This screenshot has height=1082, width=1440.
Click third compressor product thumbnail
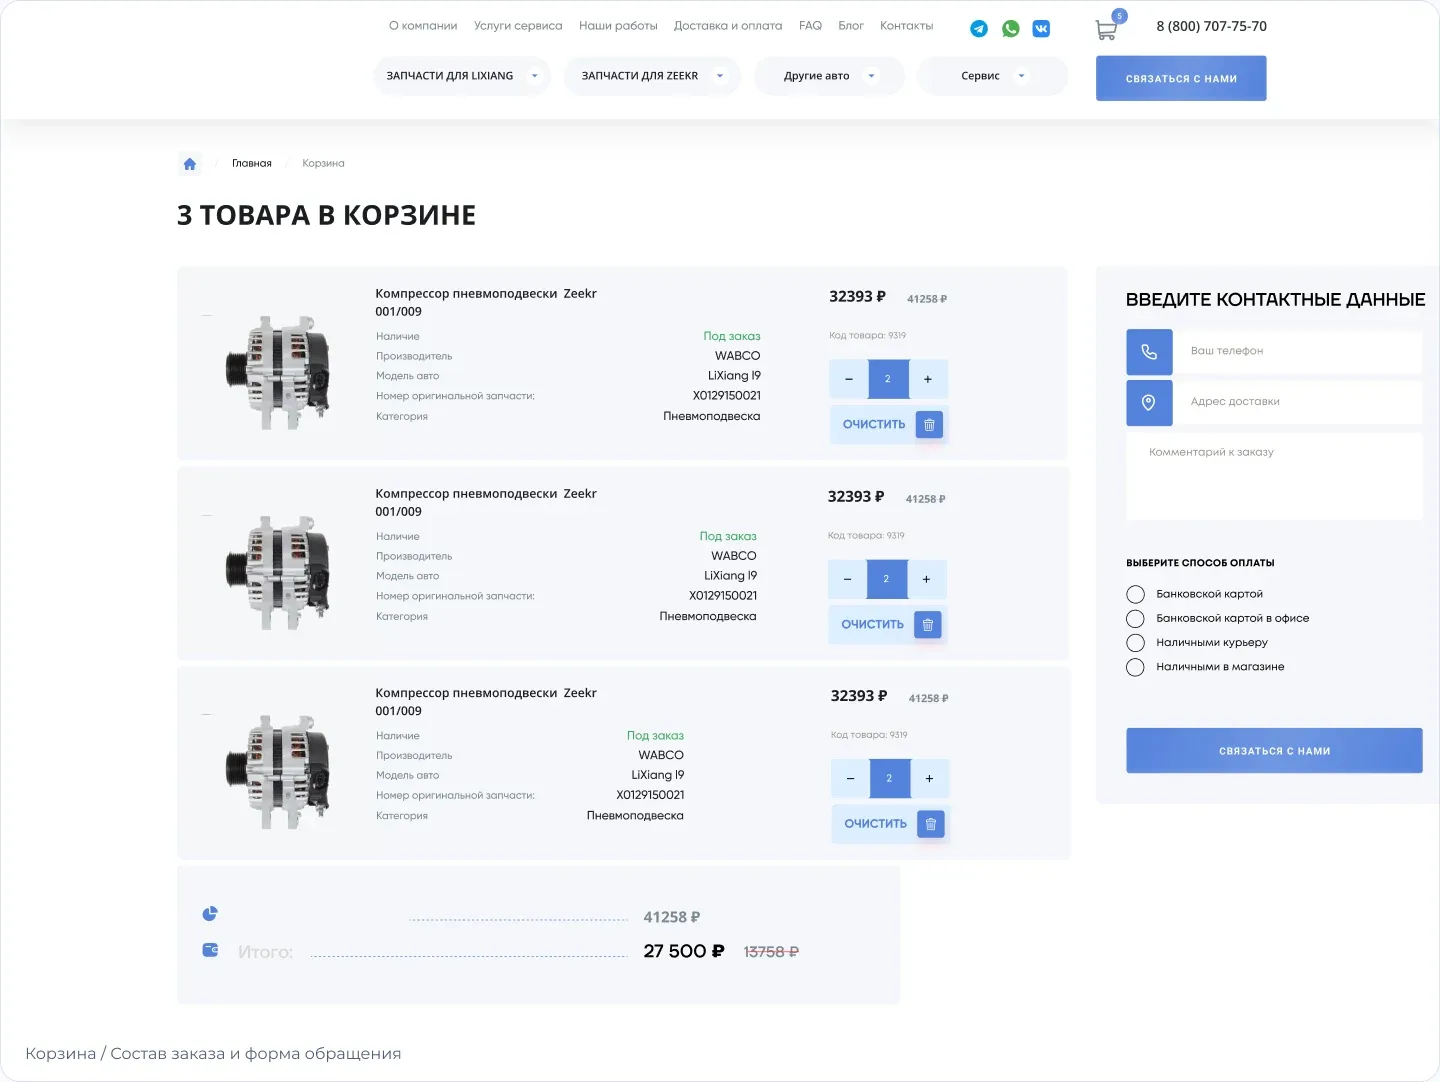click(277, 772)
